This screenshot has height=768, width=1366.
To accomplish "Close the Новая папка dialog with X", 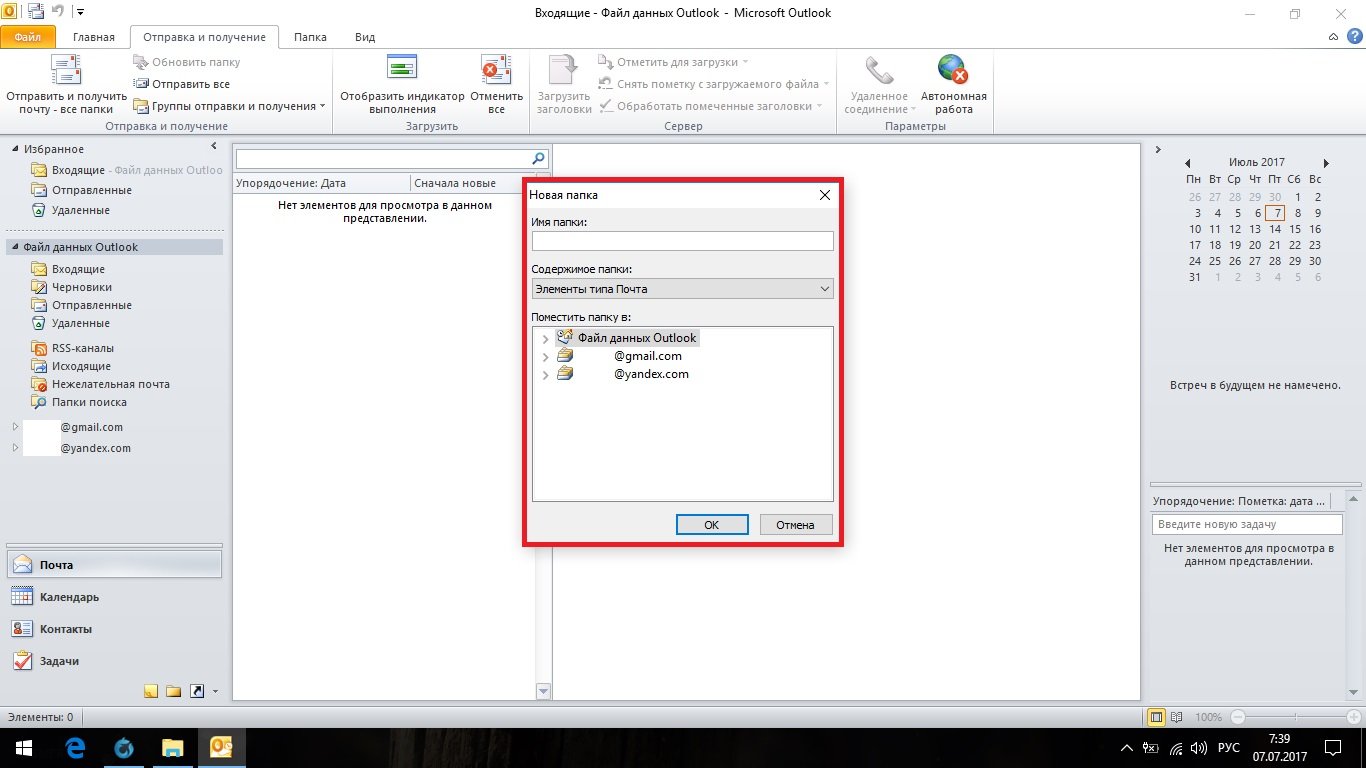I will [825, 195].
